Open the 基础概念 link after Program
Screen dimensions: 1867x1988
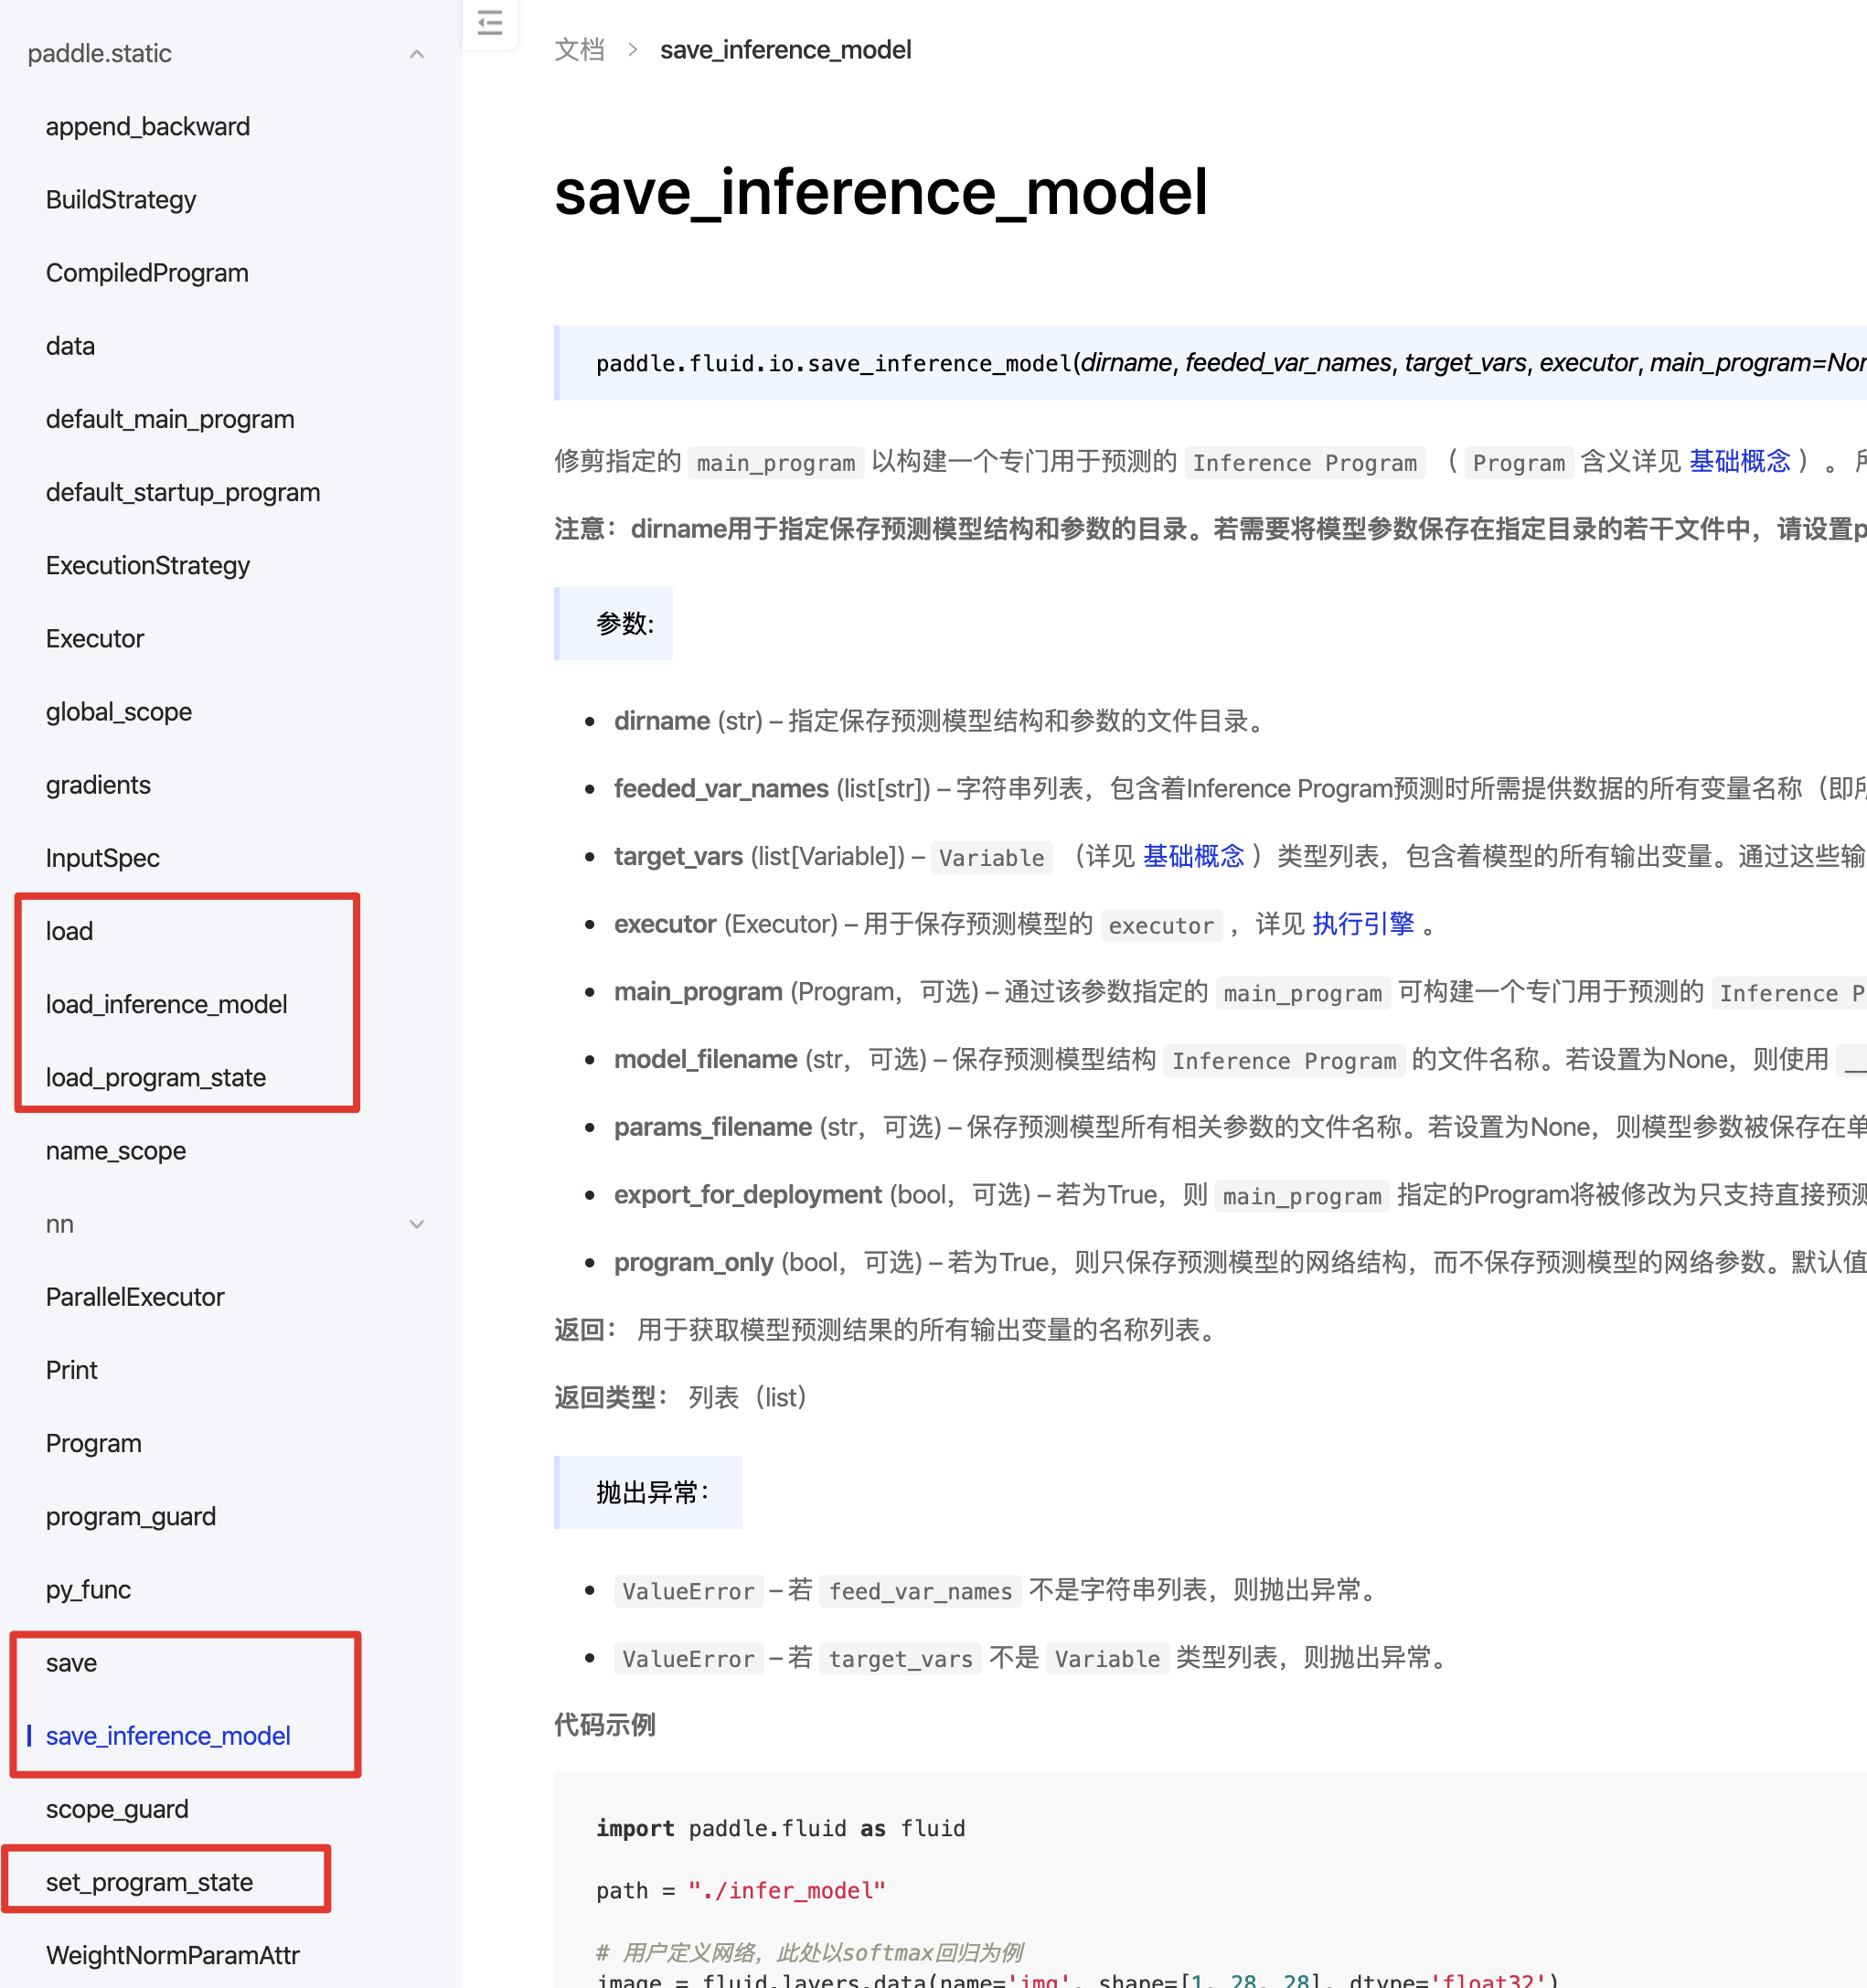(1739, 461)
